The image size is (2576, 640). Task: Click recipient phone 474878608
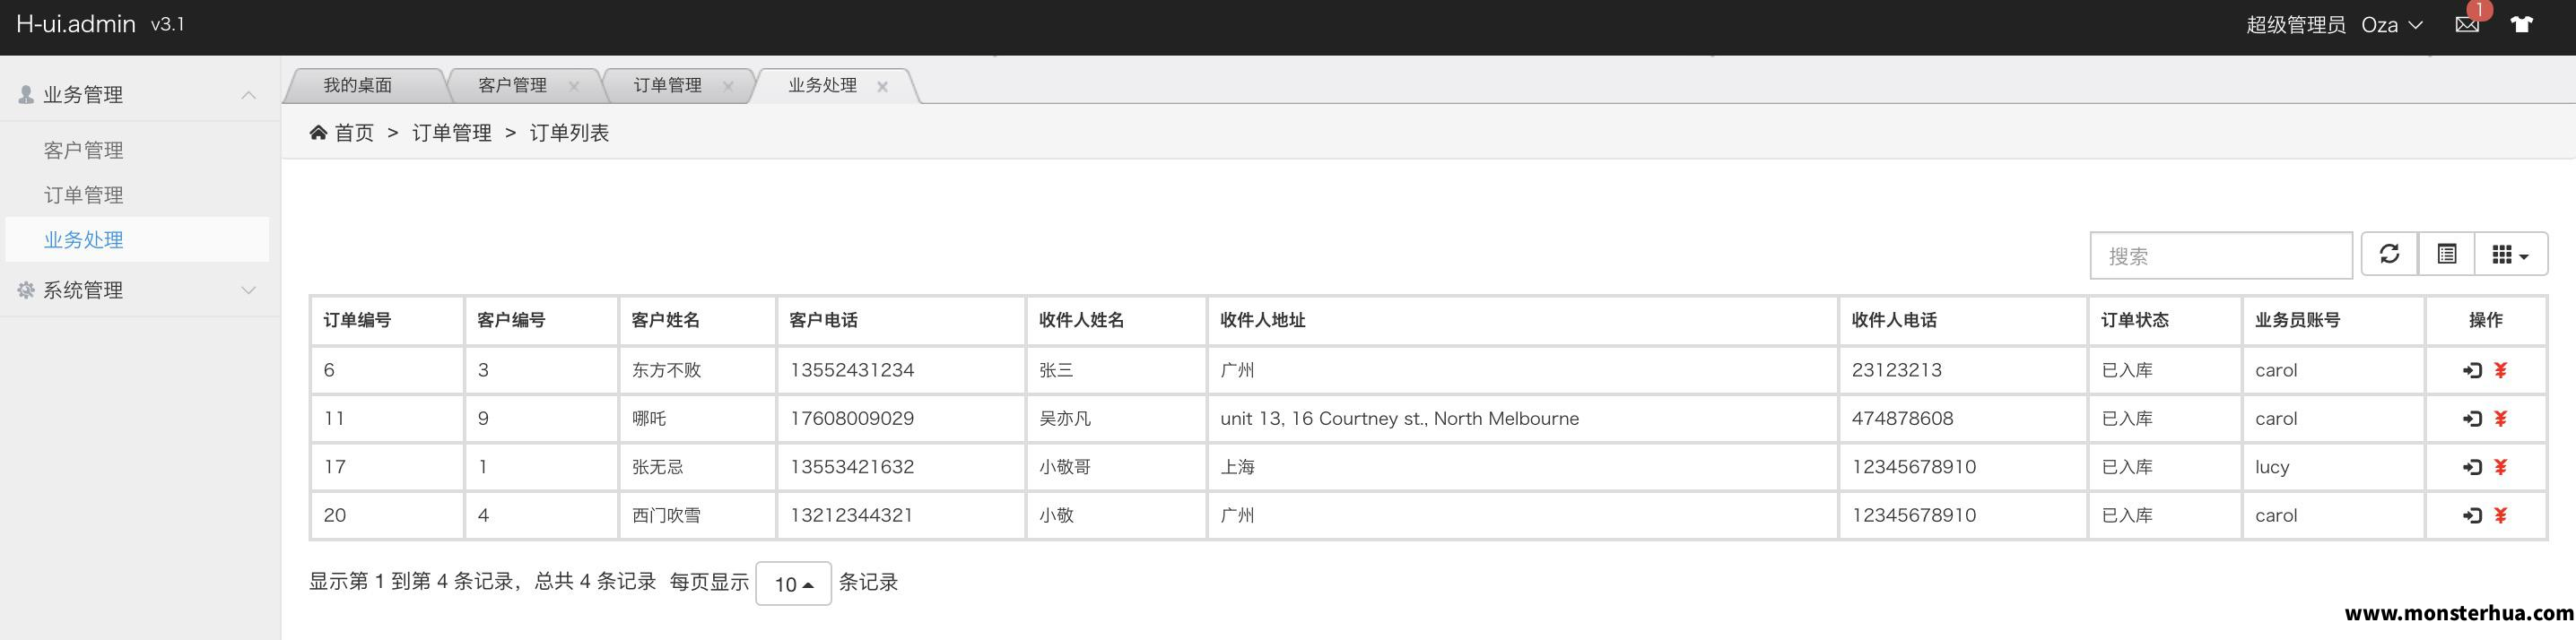pos(1902,419)
